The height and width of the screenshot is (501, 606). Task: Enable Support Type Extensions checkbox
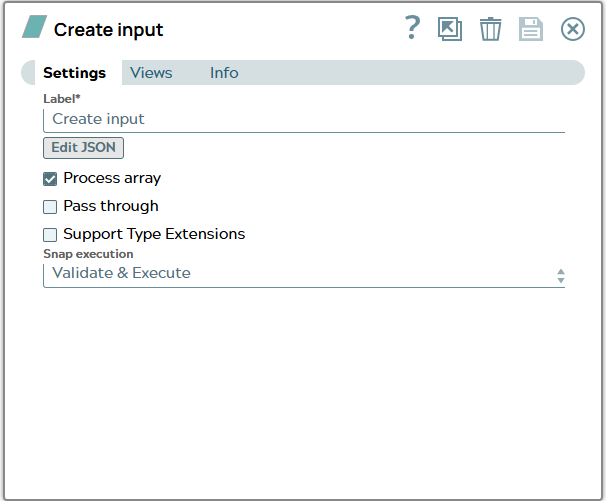(50, 235)
